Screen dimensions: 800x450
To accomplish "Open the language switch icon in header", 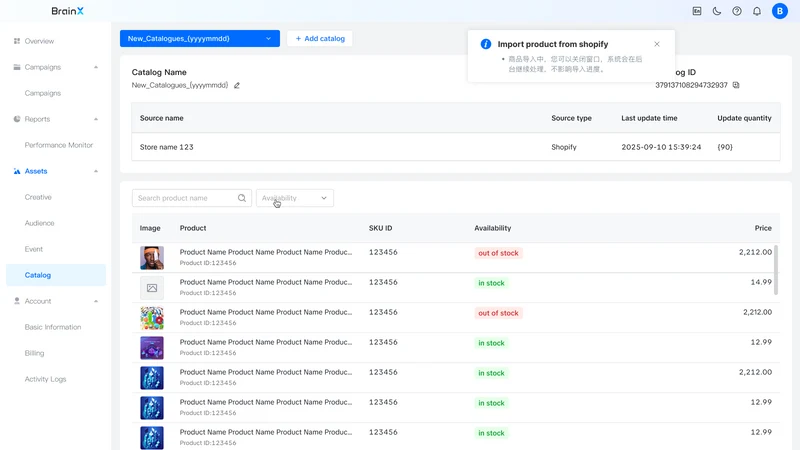I will (696, 11).
